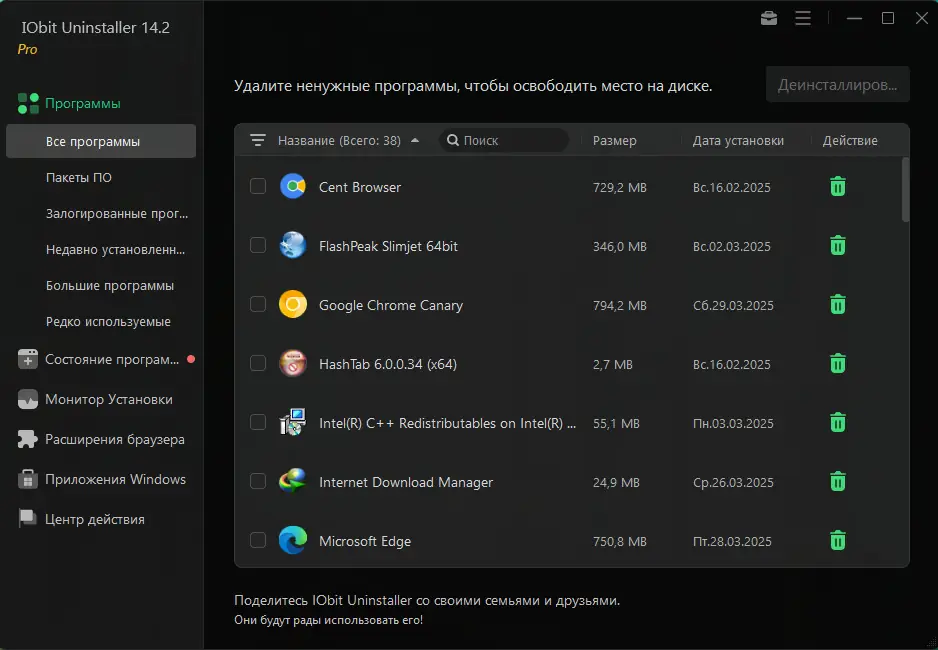
Task: Click into the Поиск search field
Action: point(510,141)
